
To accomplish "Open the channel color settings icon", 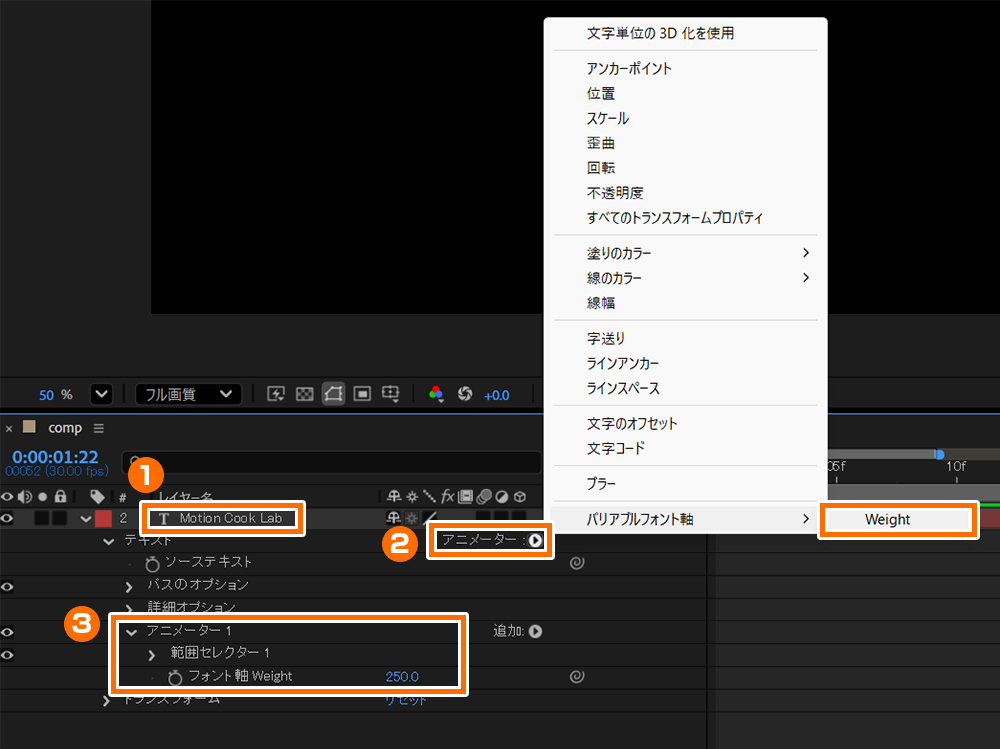I will 436,394.
